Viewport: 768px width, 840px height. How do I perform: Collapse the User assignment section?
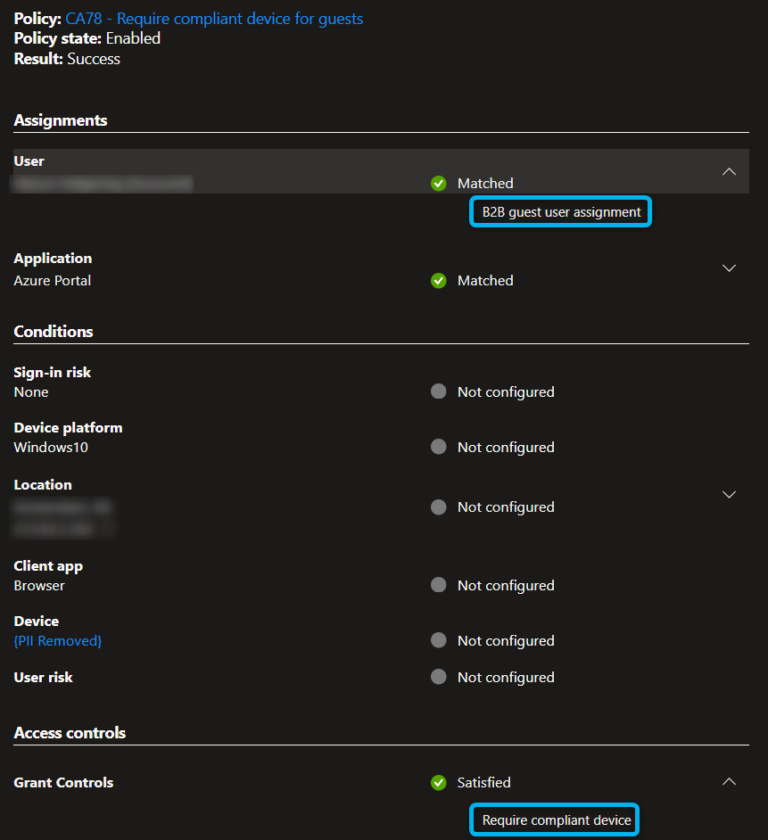[x=729, y=171]
